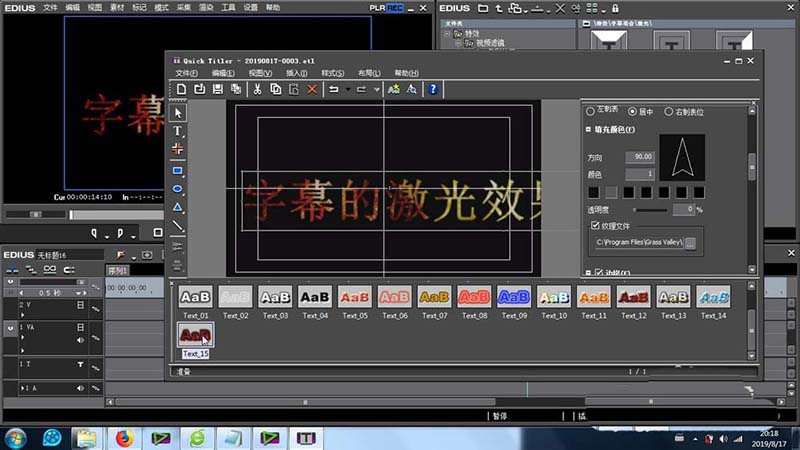Click the Windows Start button

tap(16, 438)
